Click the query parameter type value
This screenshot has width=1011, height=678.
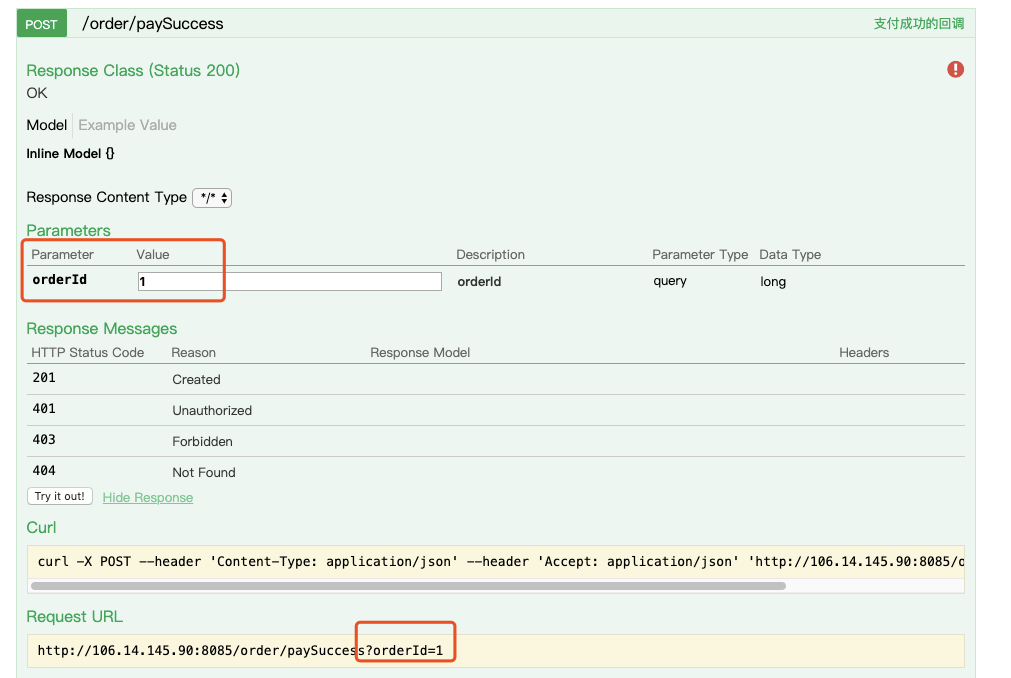(x=670, y=281)
